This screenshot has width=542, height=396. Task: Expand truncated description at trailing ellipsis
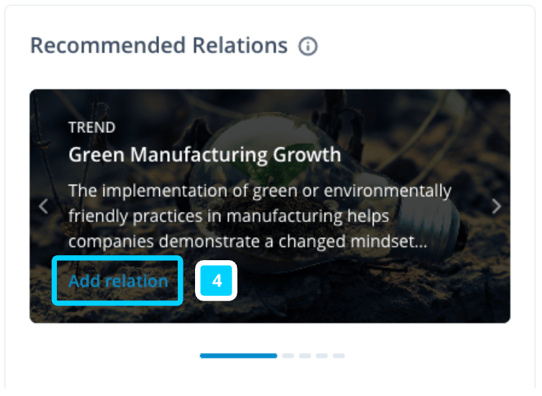click(x=420, y=242)
